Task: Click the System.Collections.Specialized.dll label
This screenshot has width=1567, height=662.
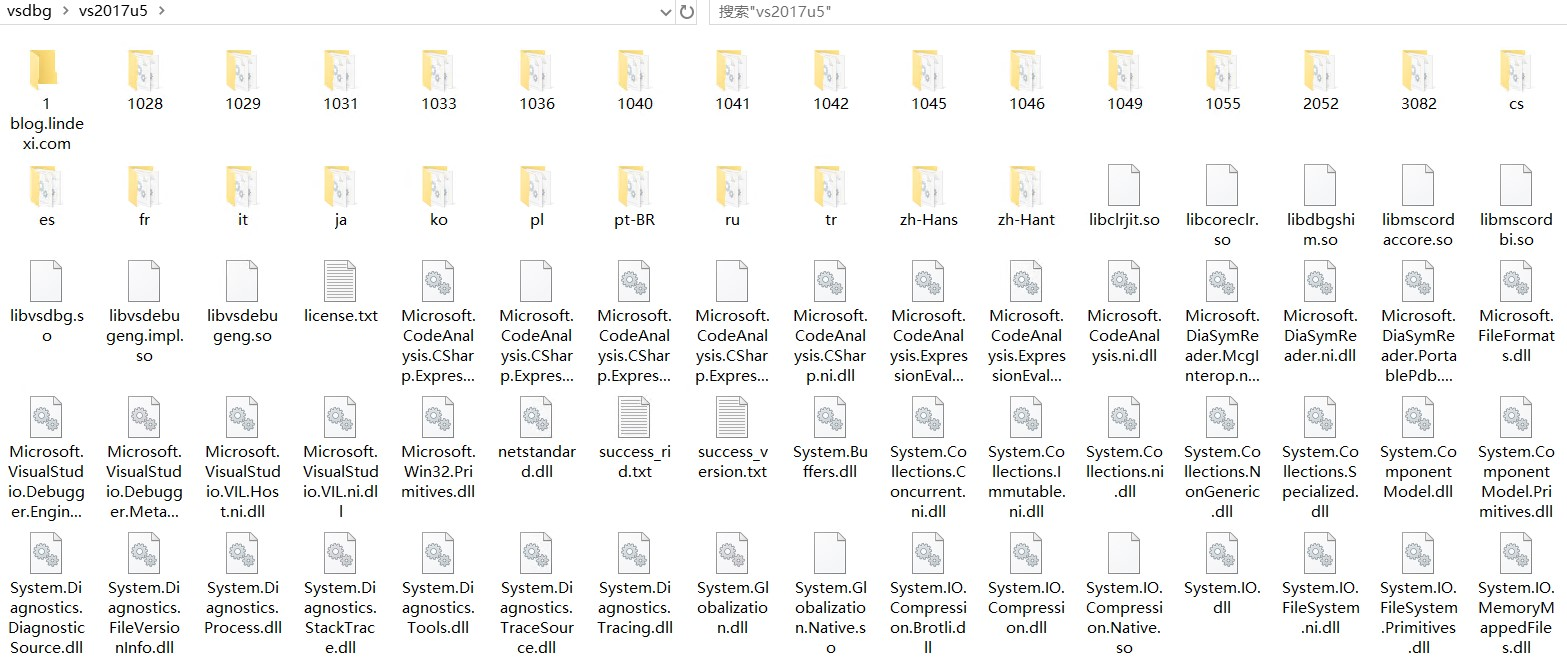Action: (x=1321, y=482)
